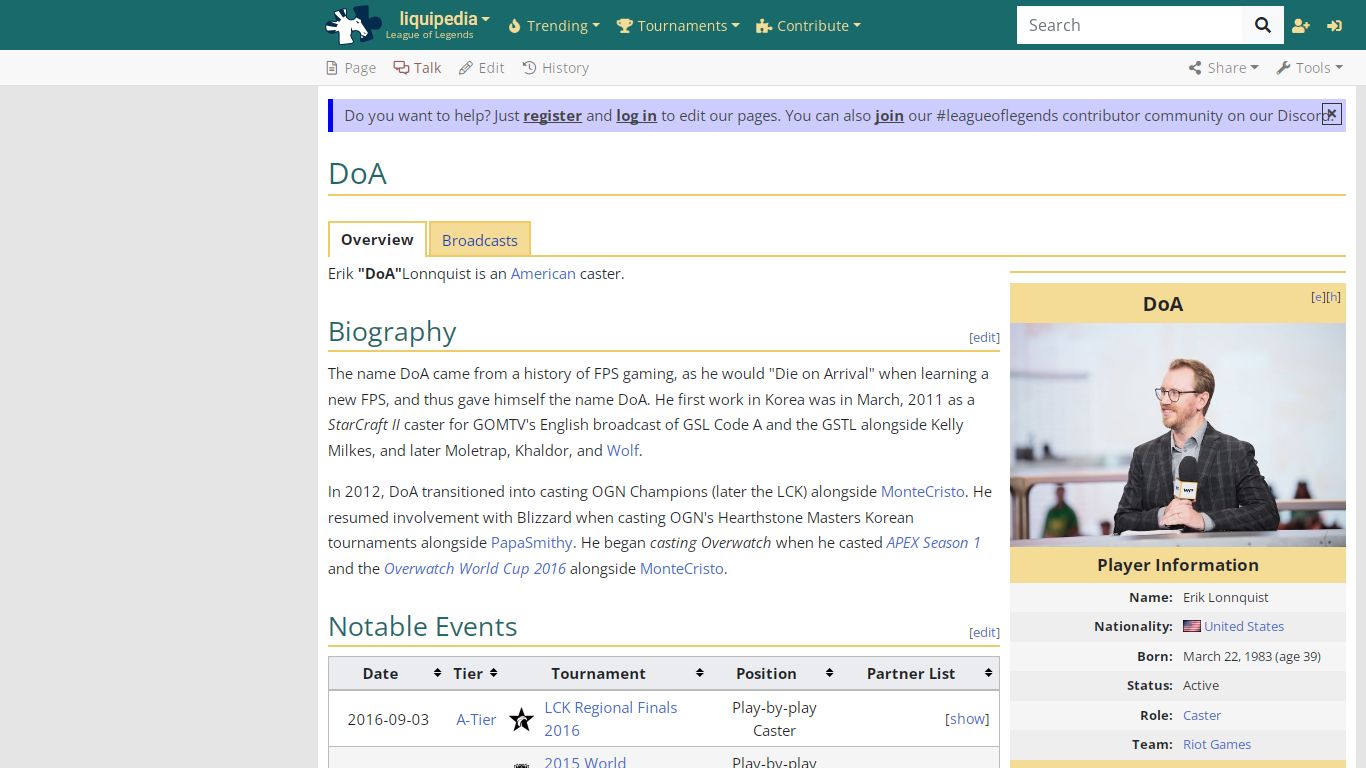Click the LCK Regional Finals star icon

pyautogui.click(x=521, y=719)
